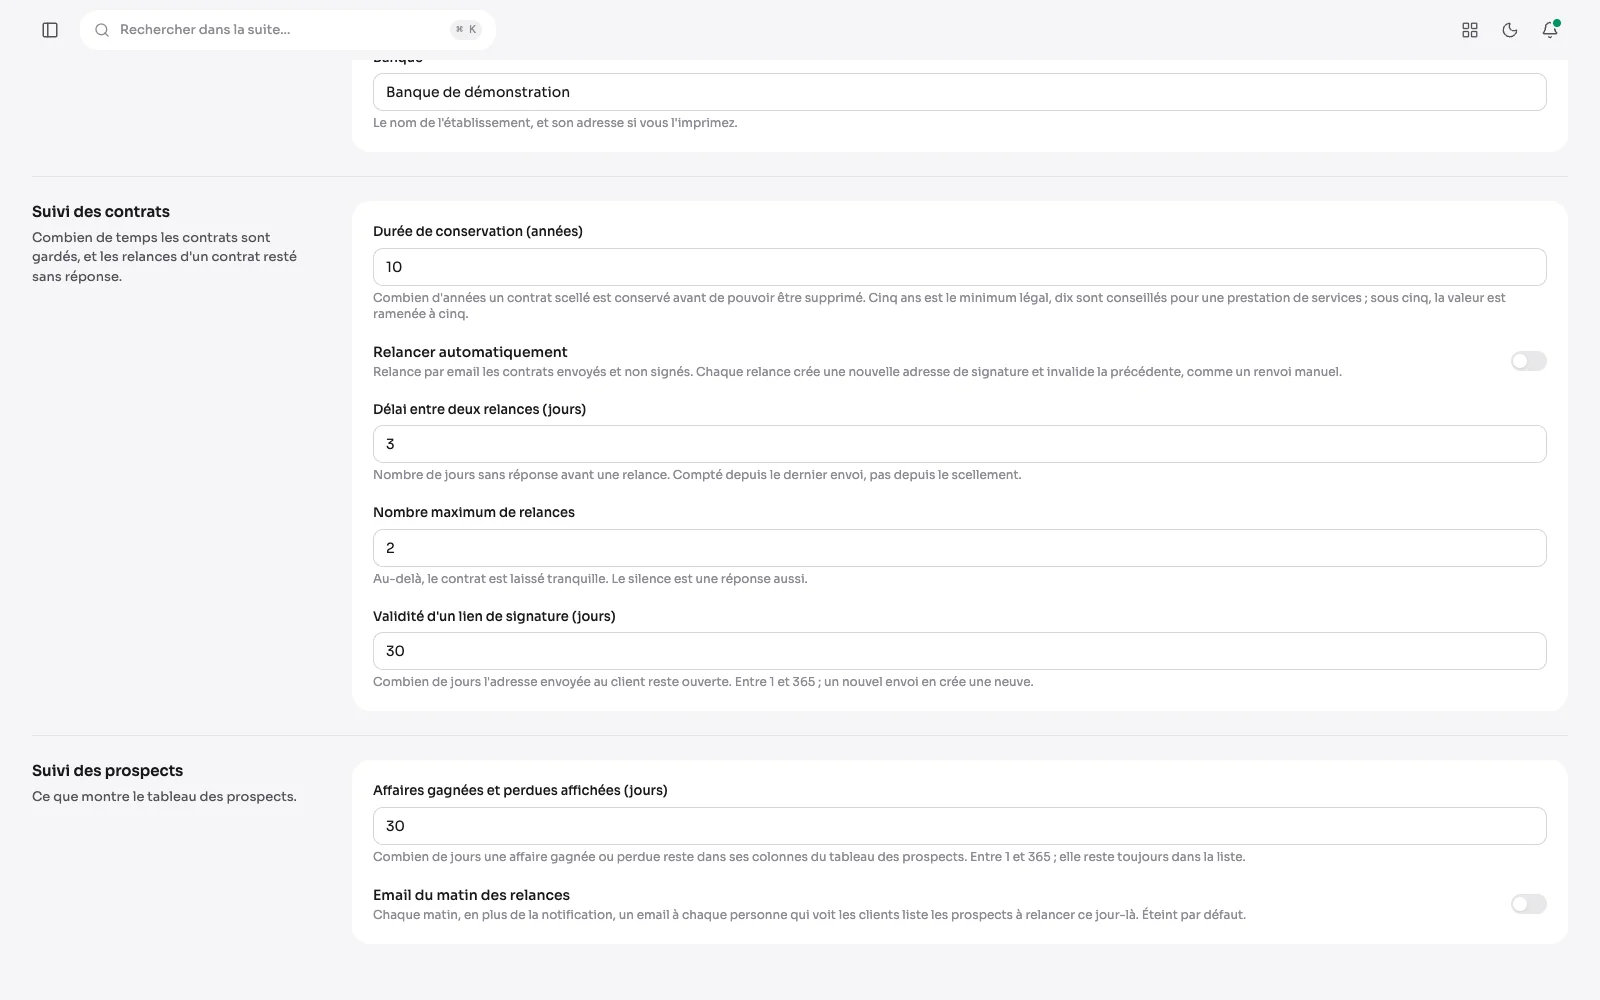This screenshot has width=1600, height=1000.
Task: Focus the 'Rechercher dans la suite' search field
Action: point(288,30)
